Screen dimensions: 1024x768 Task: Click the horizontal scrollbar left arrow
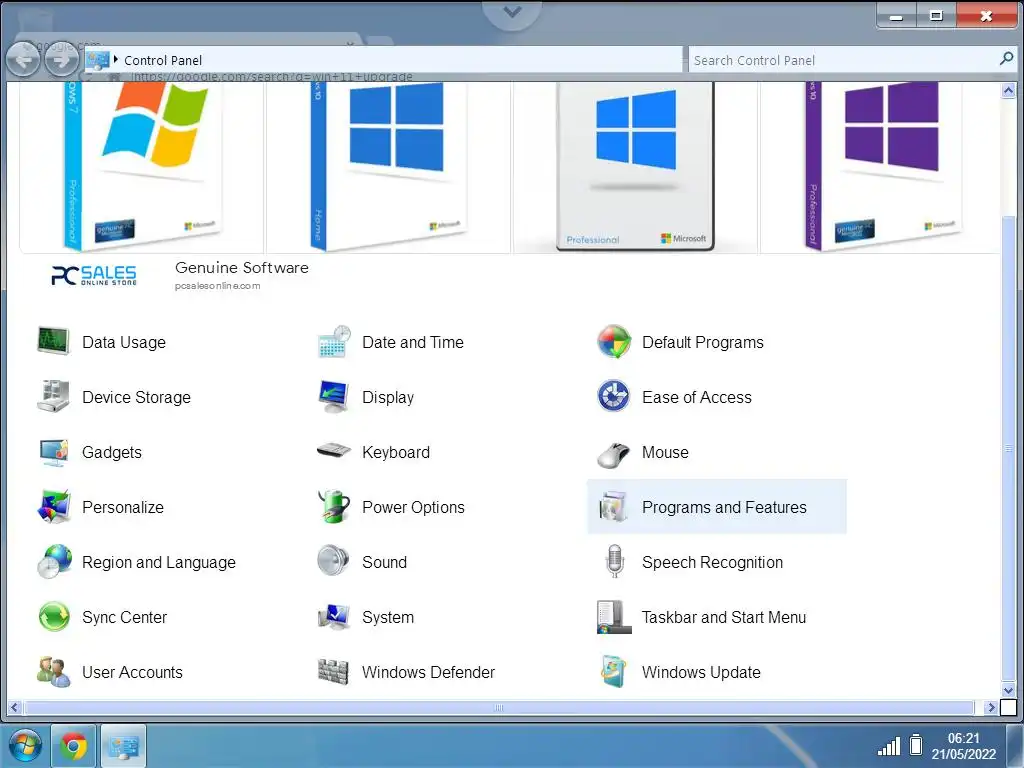coord(15,707)
